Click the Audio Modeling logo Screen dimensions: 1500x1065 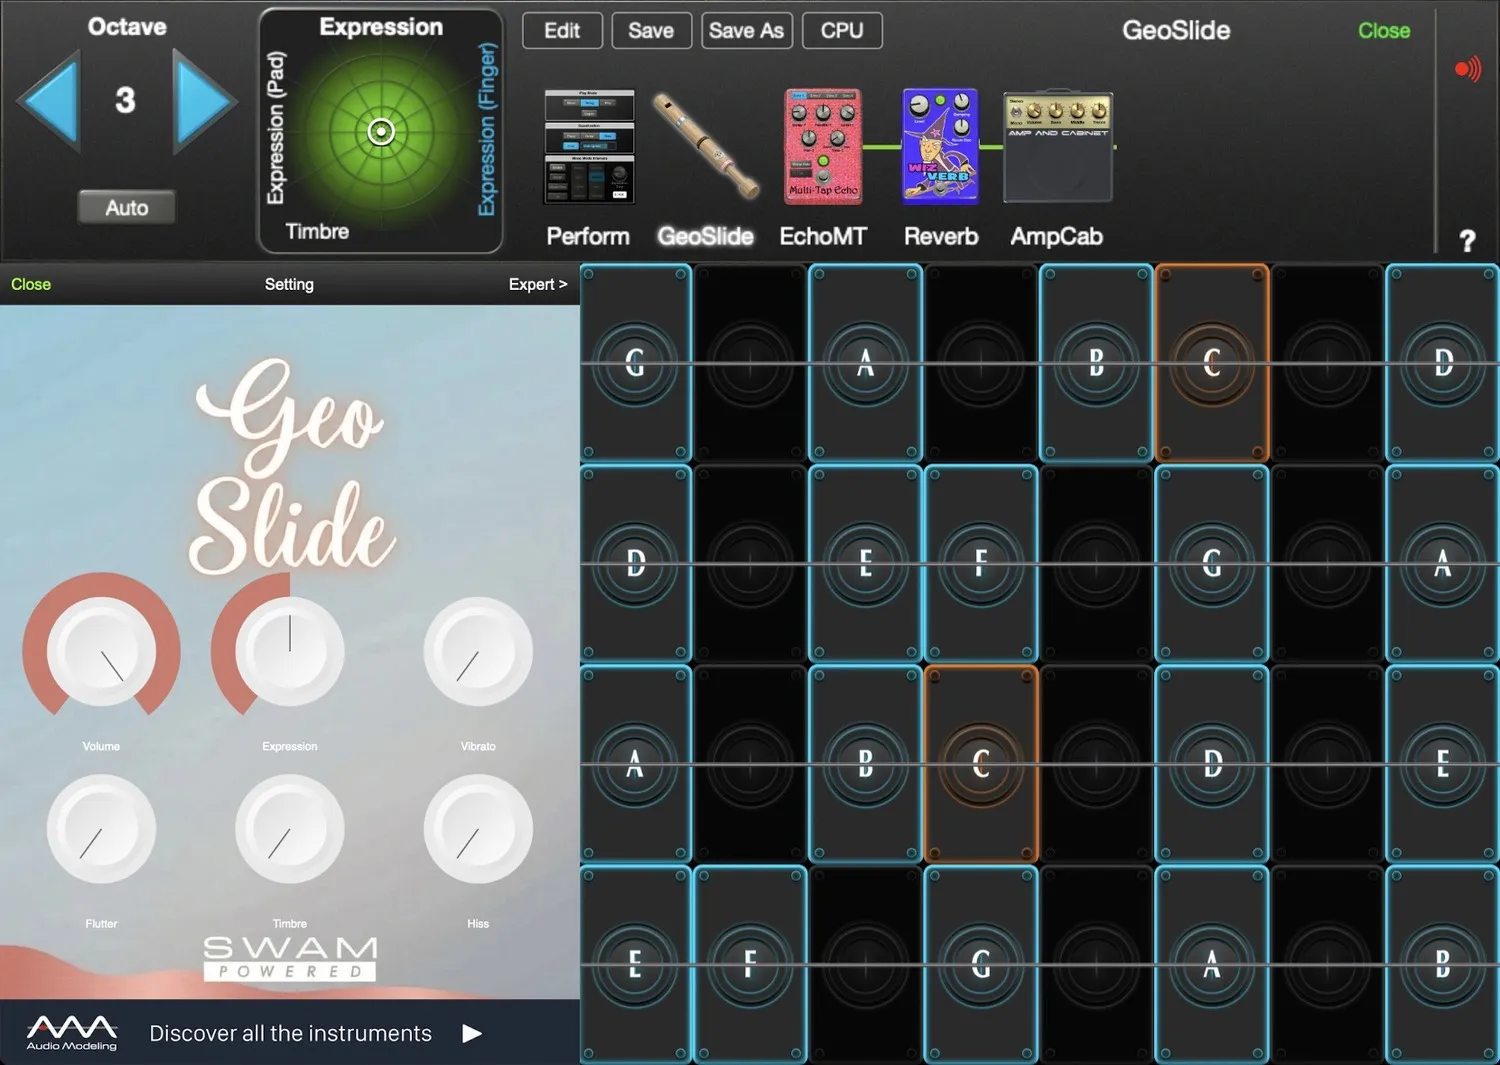[x=72, y=1033]
